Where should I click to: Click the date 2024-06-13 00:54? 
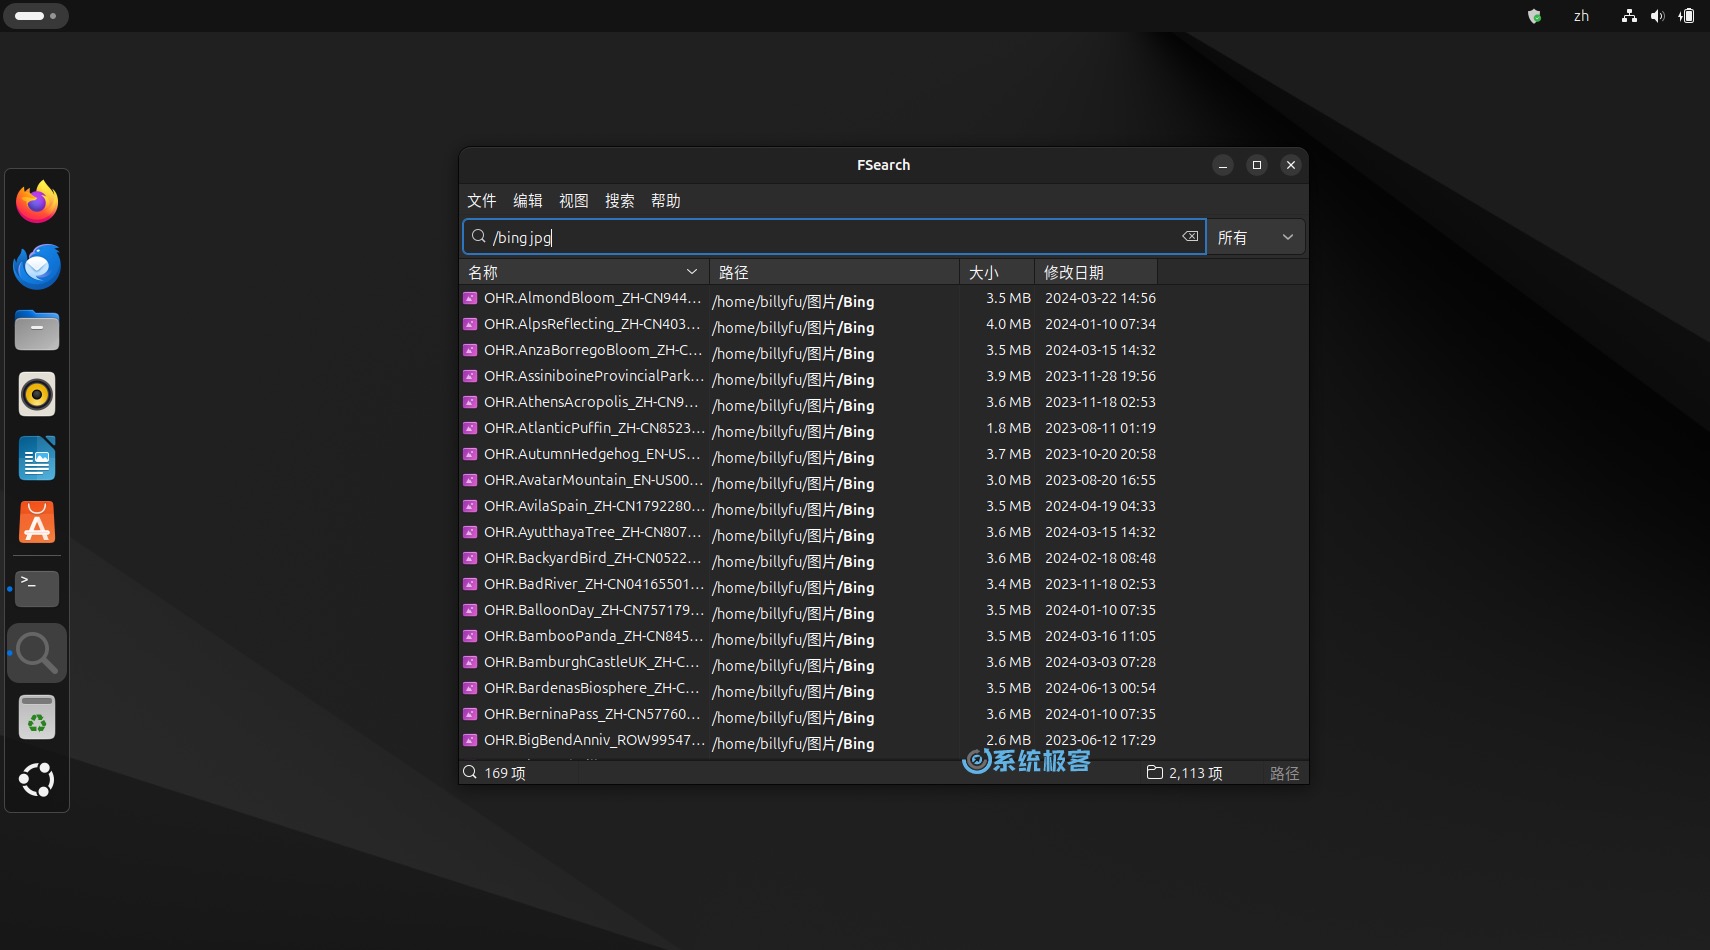[x=1100, y=688]
